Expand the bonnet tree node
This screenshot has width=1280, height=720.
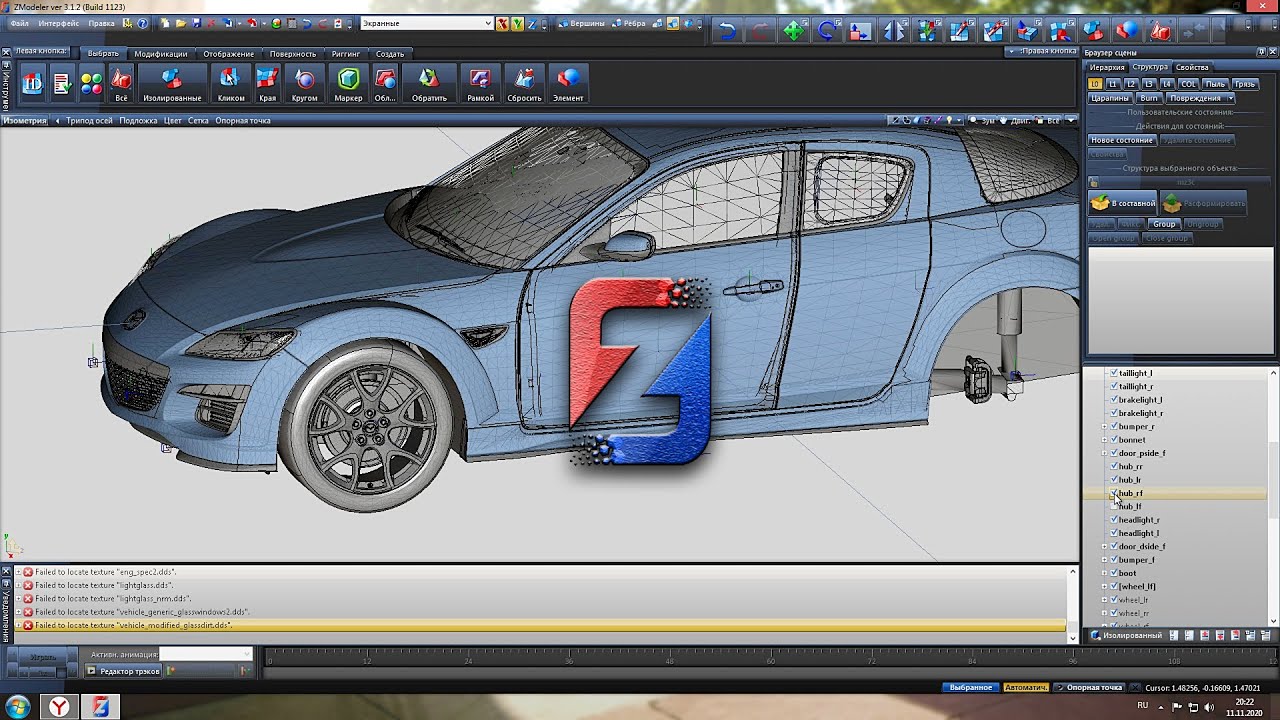point(1104,440)
